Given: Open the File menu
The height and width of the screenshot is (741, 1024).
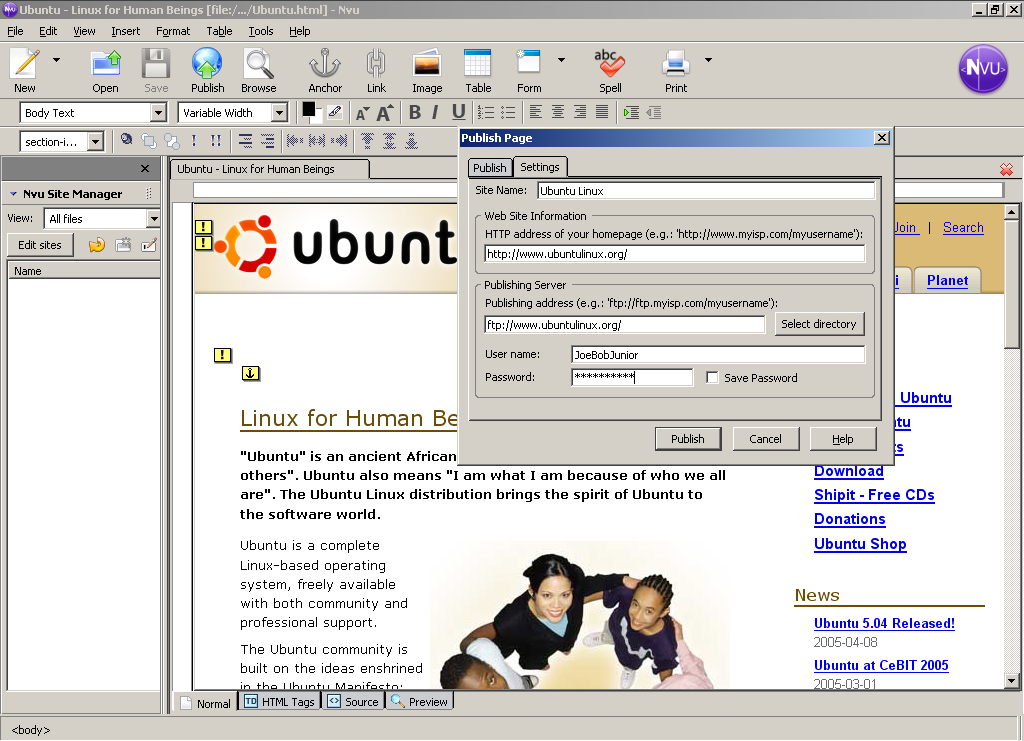Looking at the screenshot, I should 15,31.
